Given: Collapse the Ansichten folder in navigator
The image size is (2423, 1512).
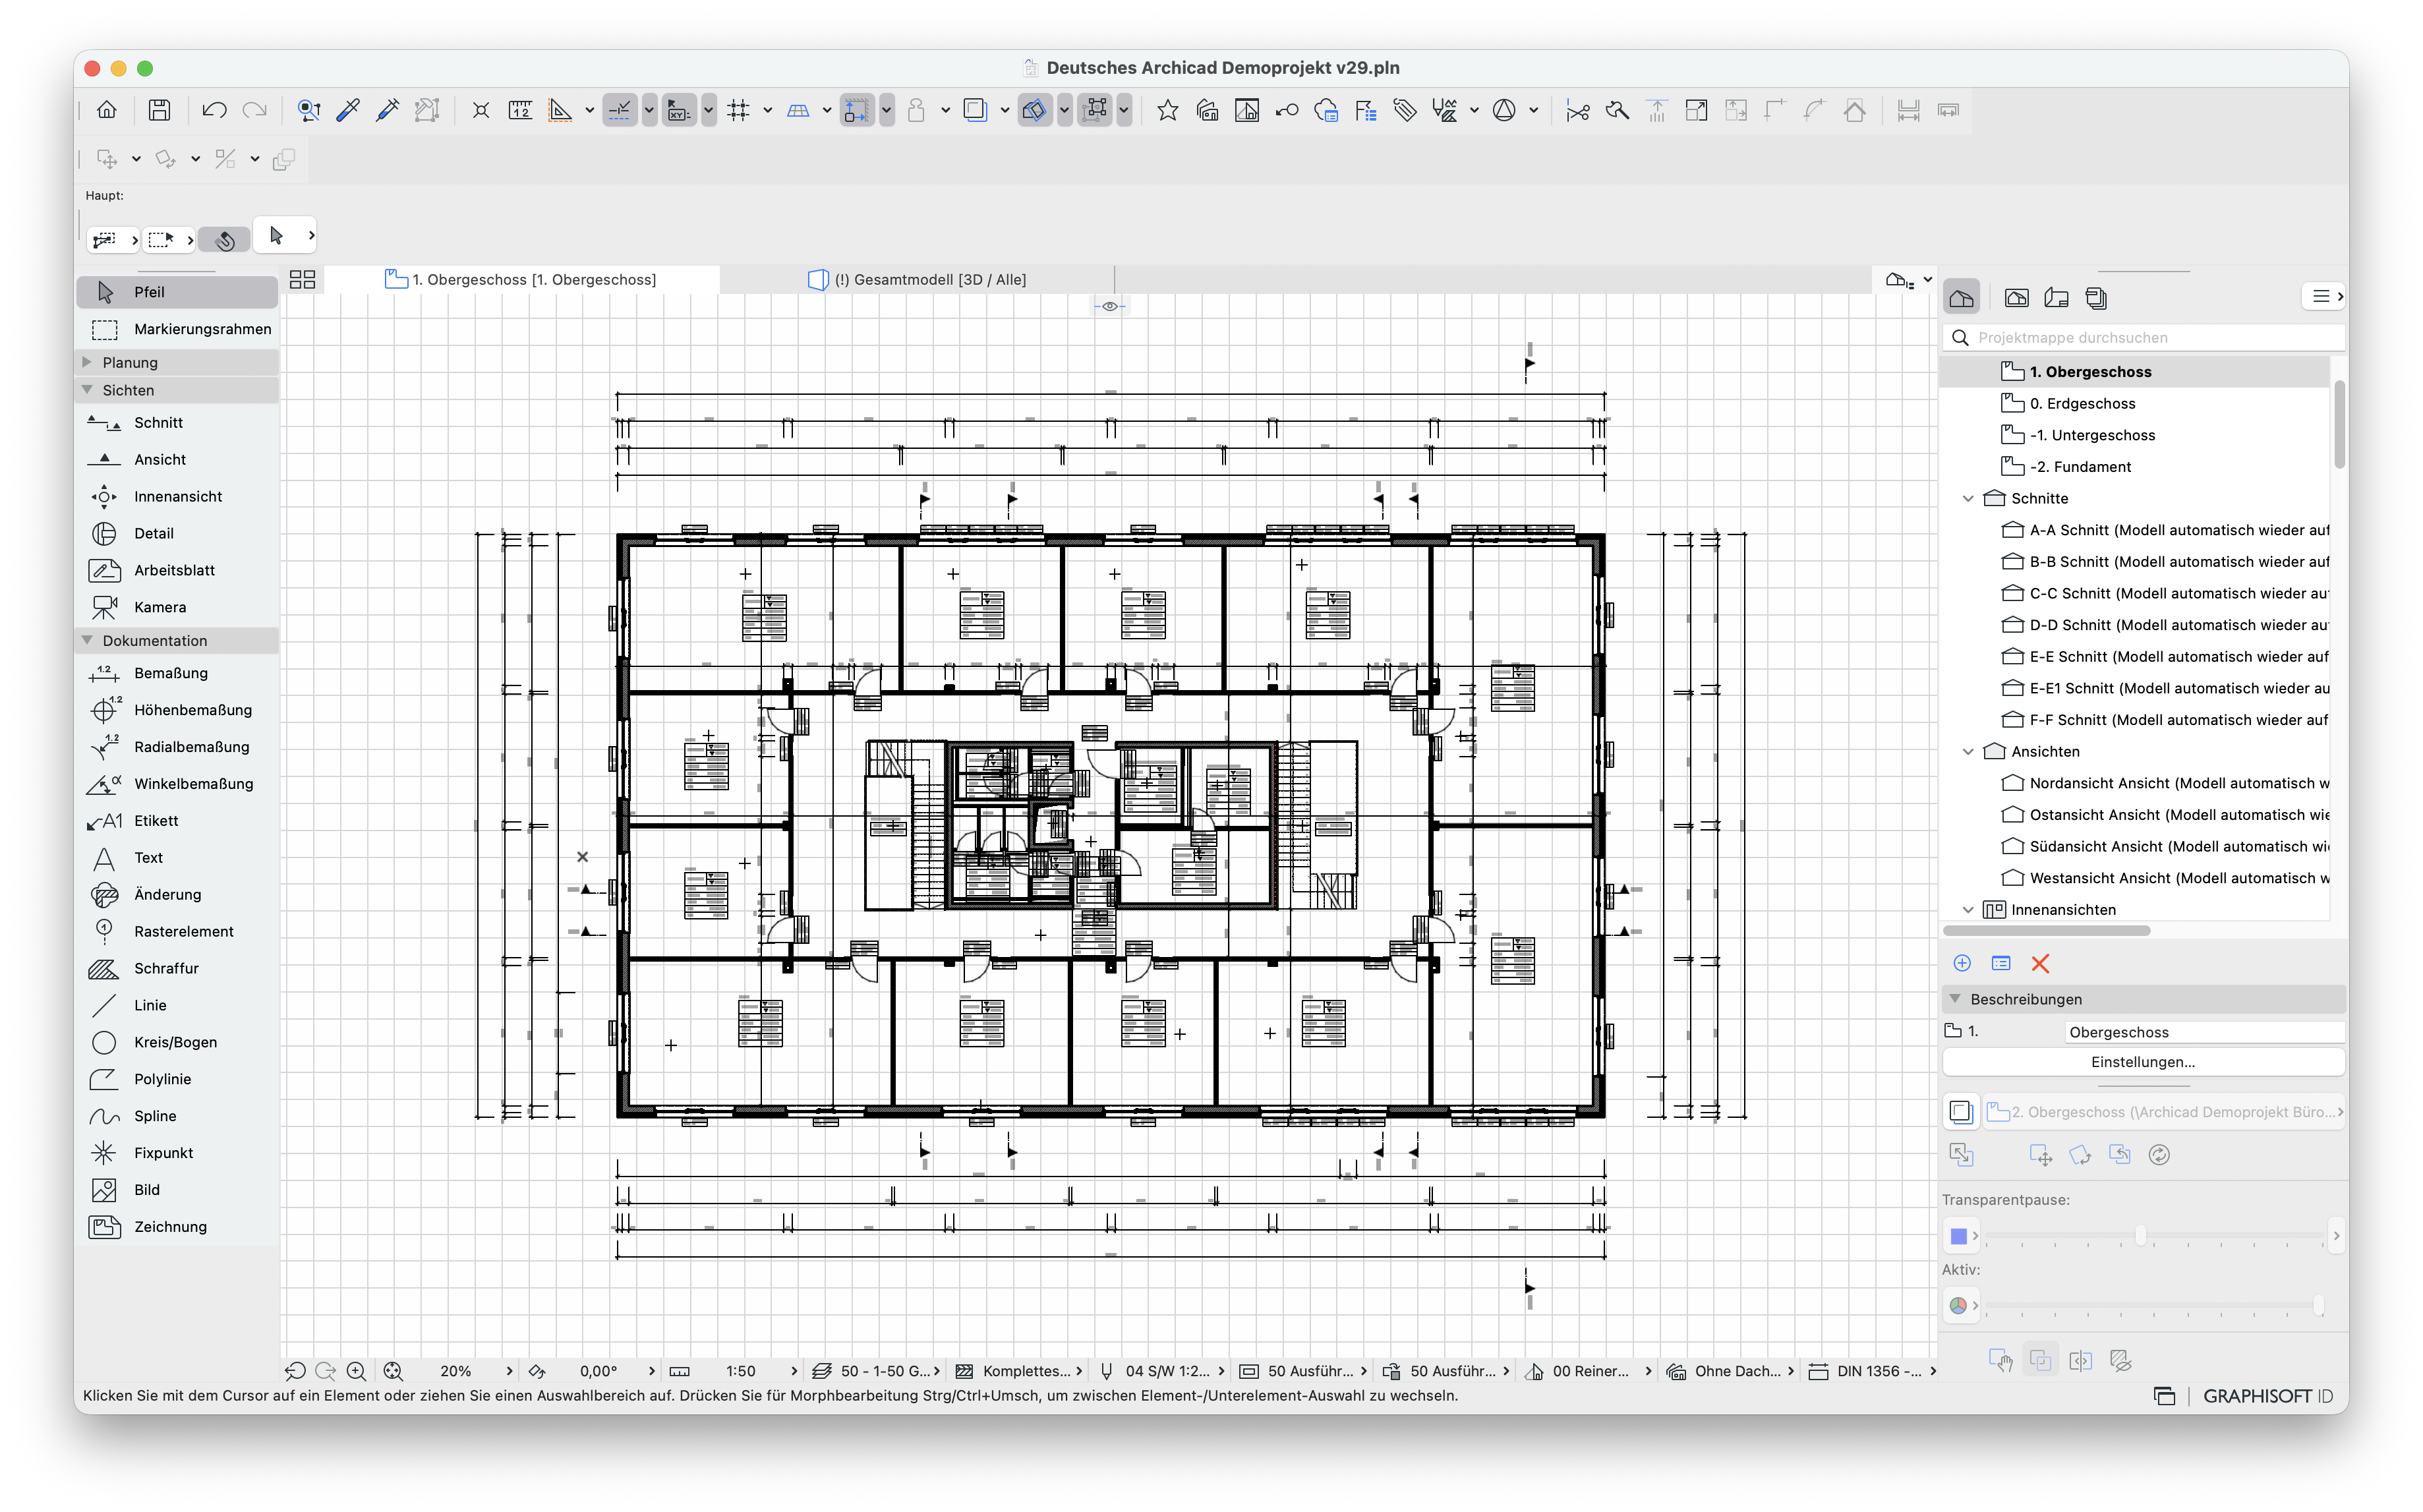Looking at the screenshot, I should [x=1968, y=751].
